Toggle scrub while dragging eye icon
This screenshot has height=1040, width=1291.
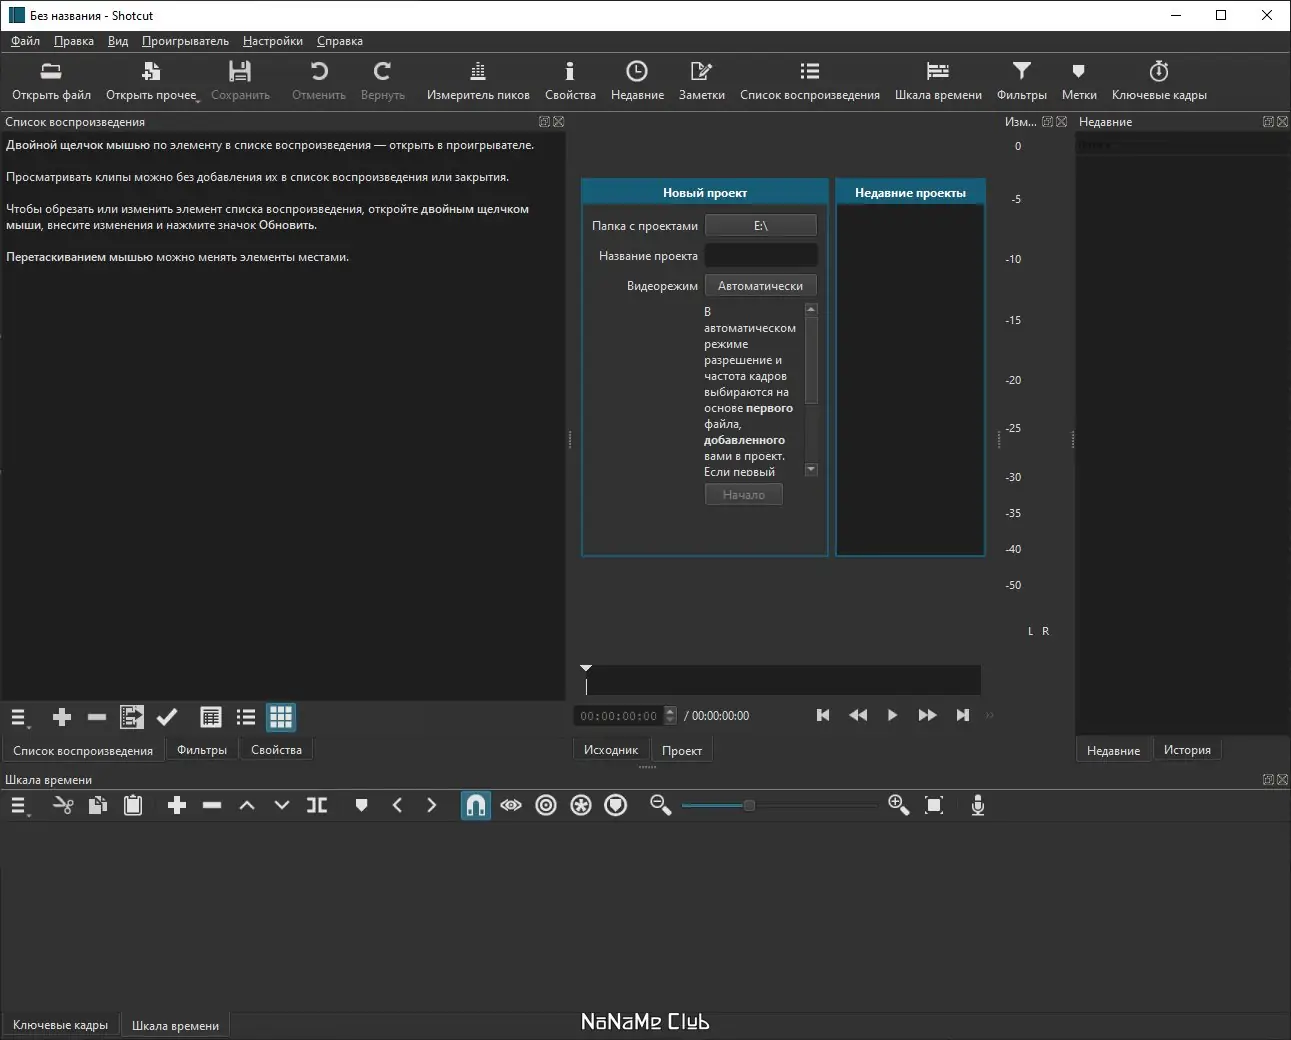[x=511, y=805]
